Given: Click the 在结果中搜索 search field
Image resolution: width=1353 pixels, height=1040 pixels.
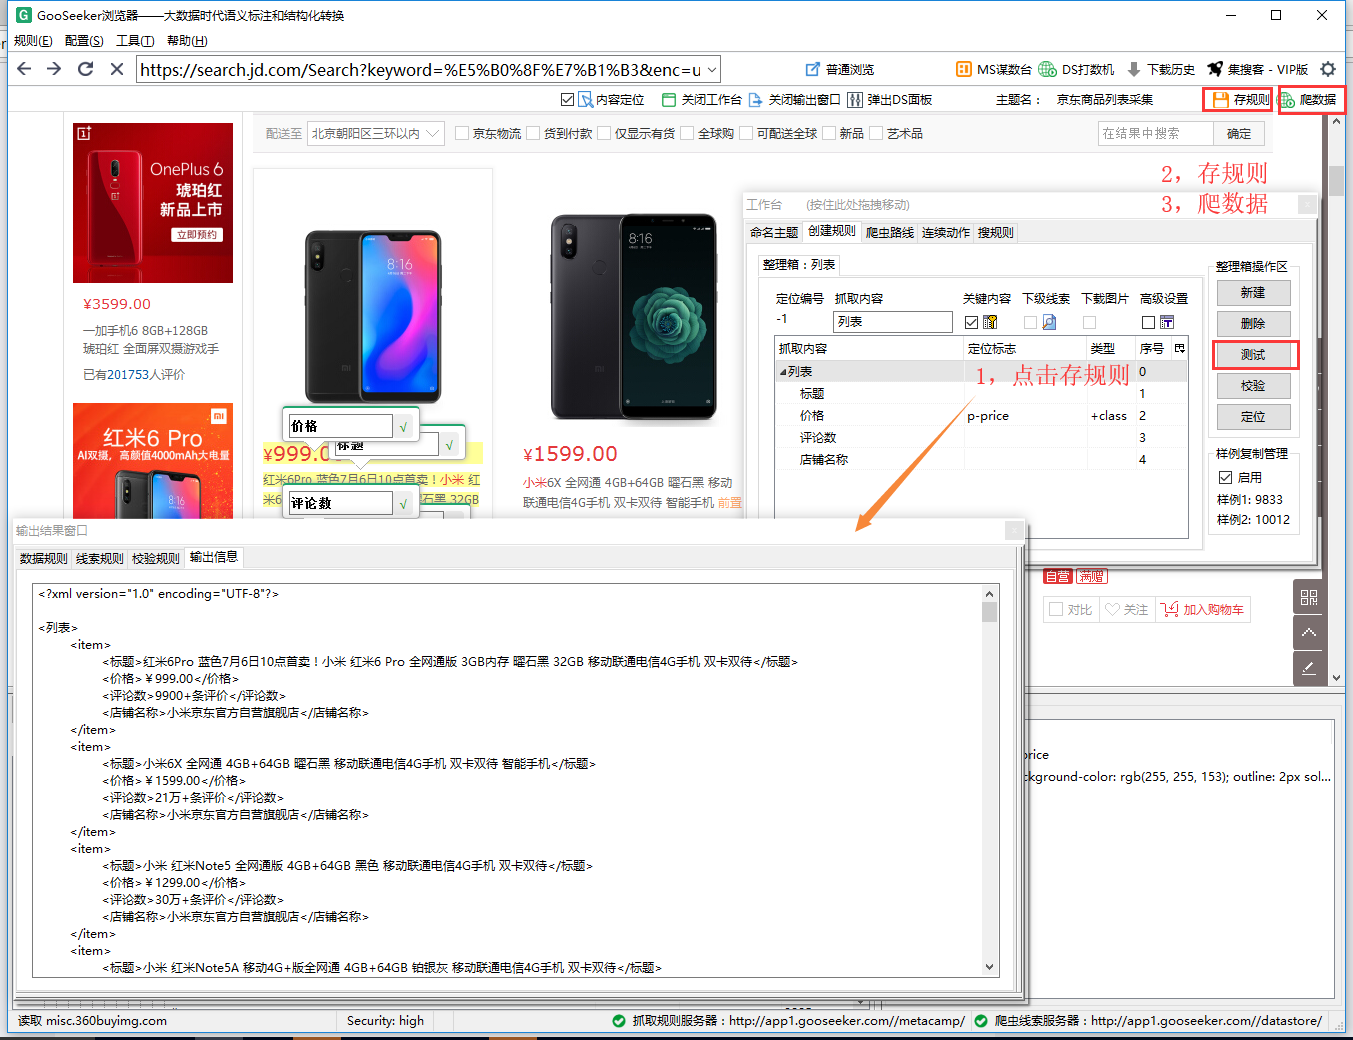Looking at the screenshot, I should click(1155, 133).
